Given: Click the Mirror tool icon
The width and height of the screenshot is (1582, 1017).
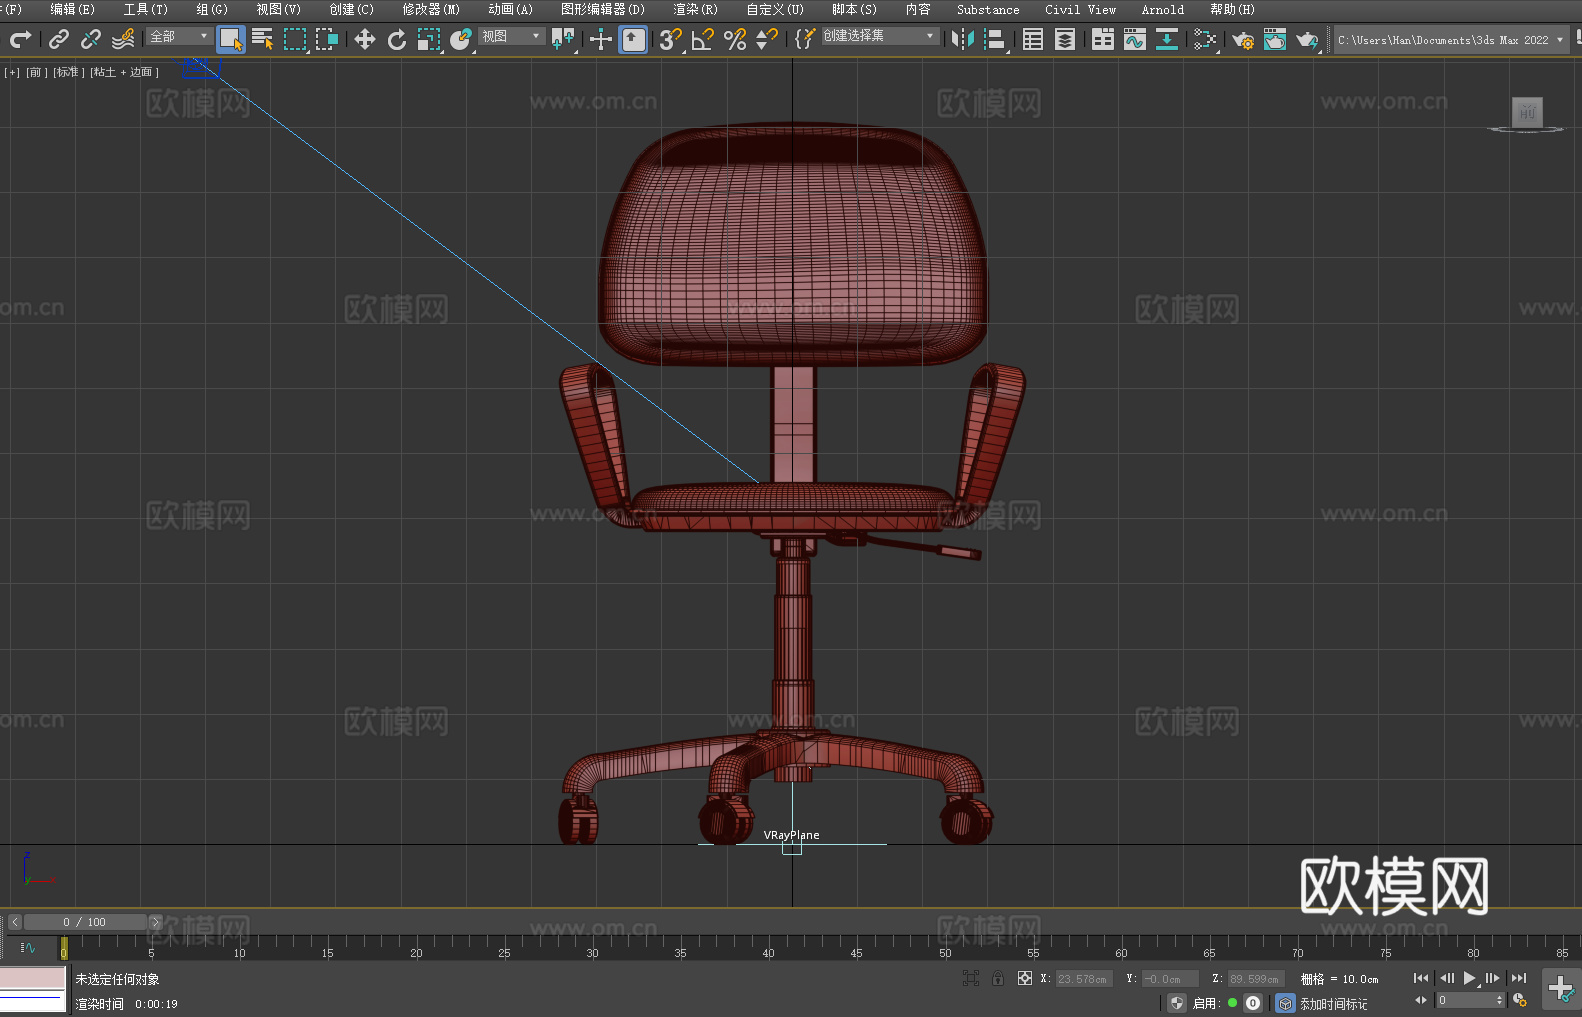Looking at the screenshot, I should [x=963, y=39].
